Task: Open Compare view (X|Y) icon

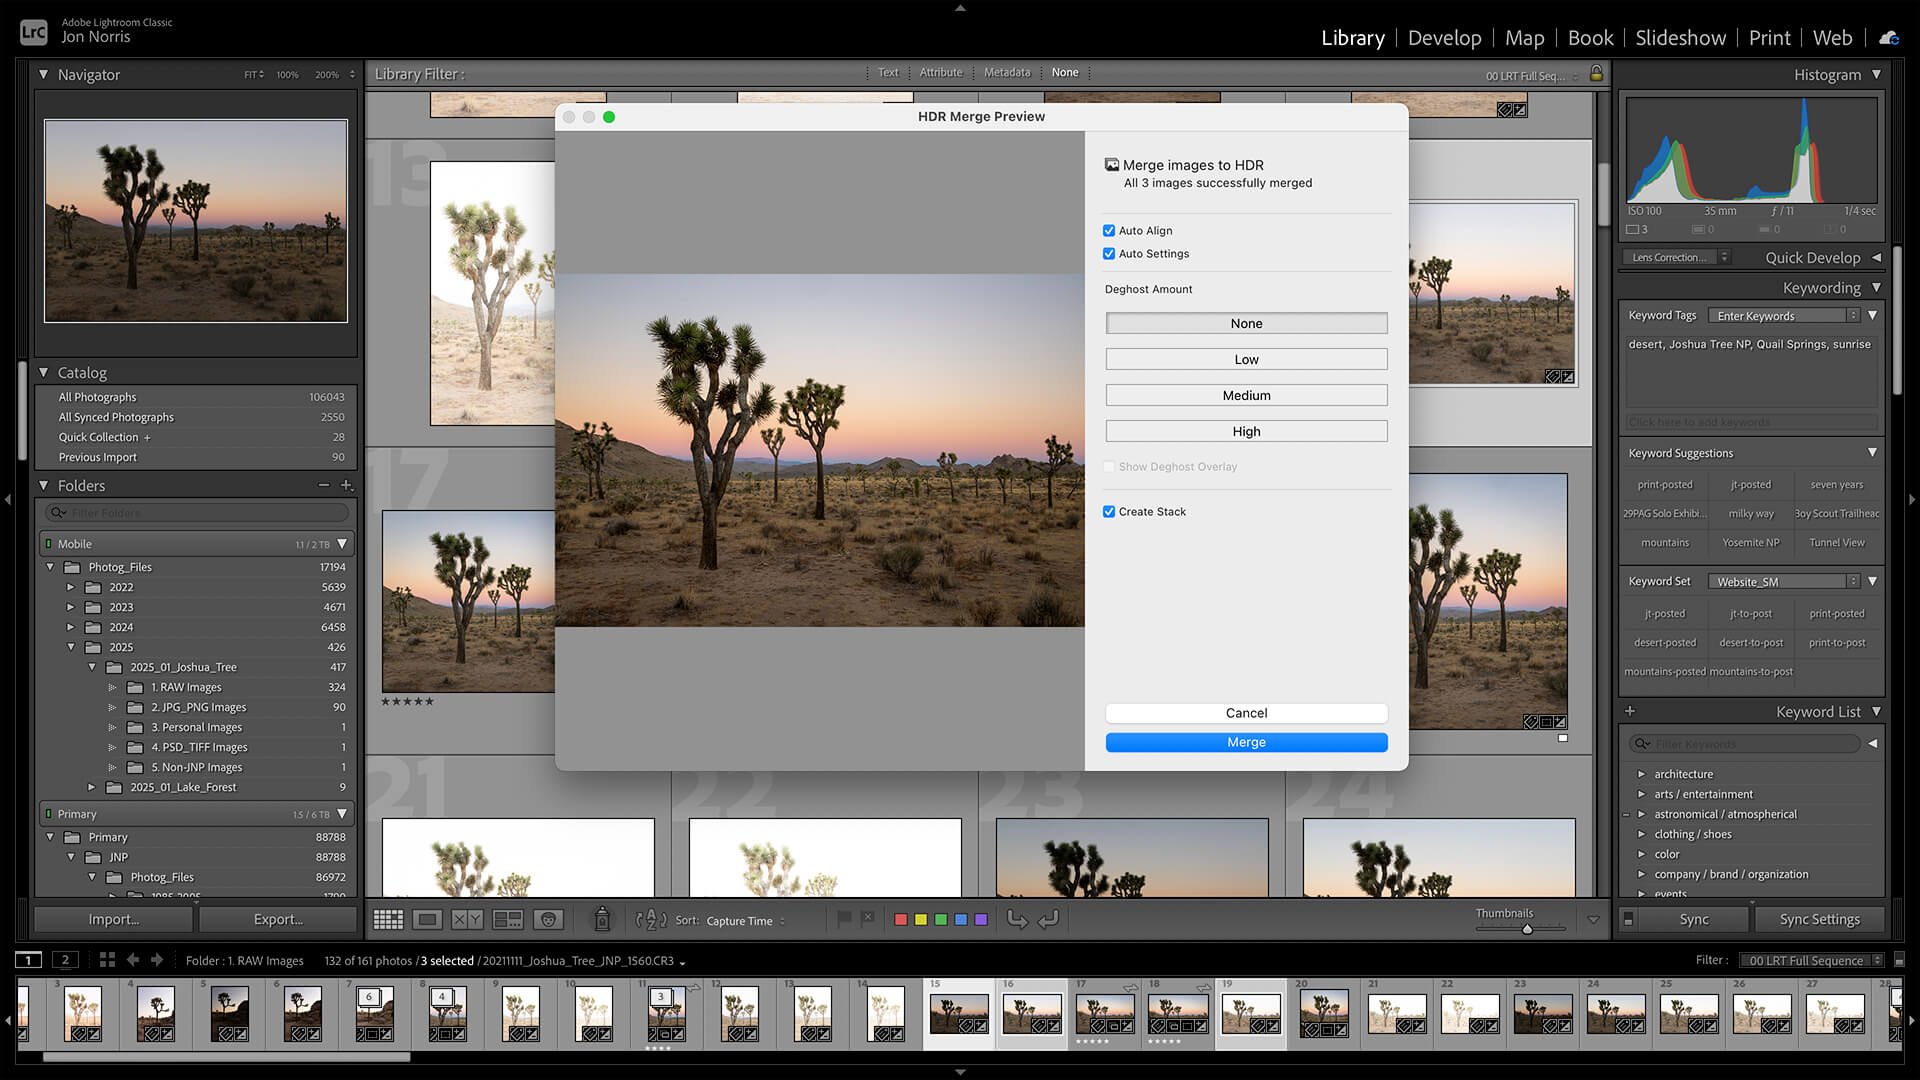Action: click(x=467, y=920)
